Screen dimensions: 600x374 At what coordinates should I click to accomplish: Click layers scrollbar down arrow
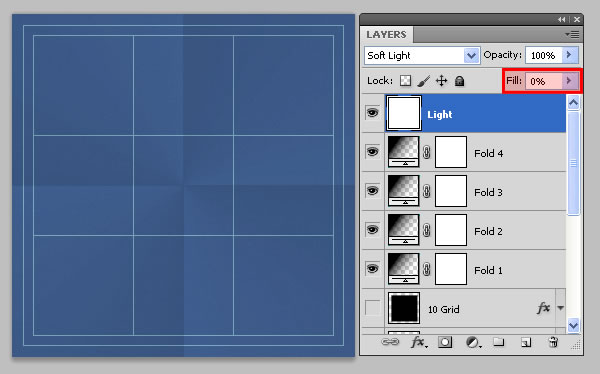point(573,325)
